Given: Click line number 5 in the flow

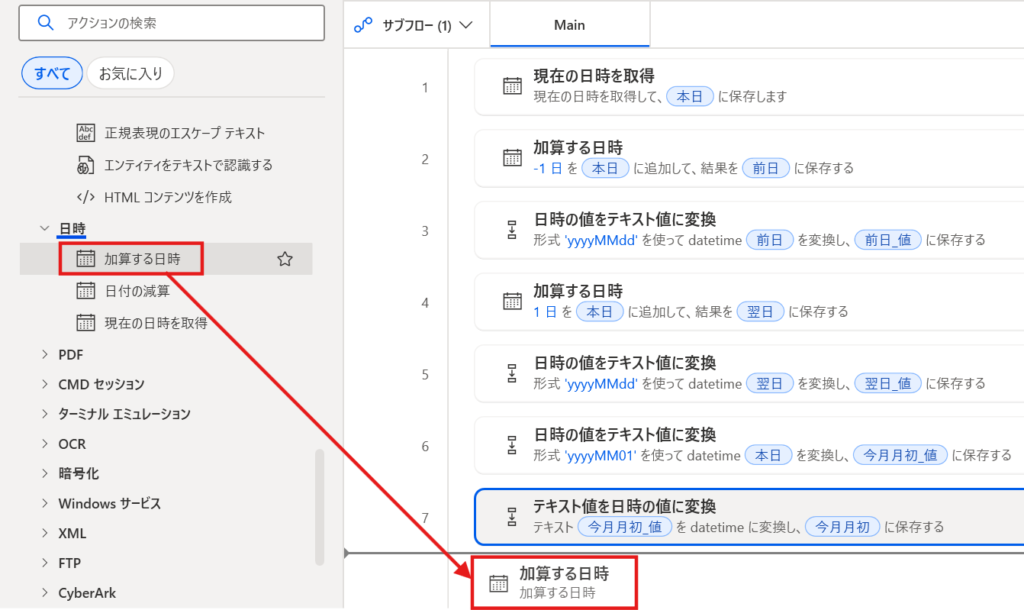Looking at the screenshot, I should pyautogui.click(x=425, y=375).
